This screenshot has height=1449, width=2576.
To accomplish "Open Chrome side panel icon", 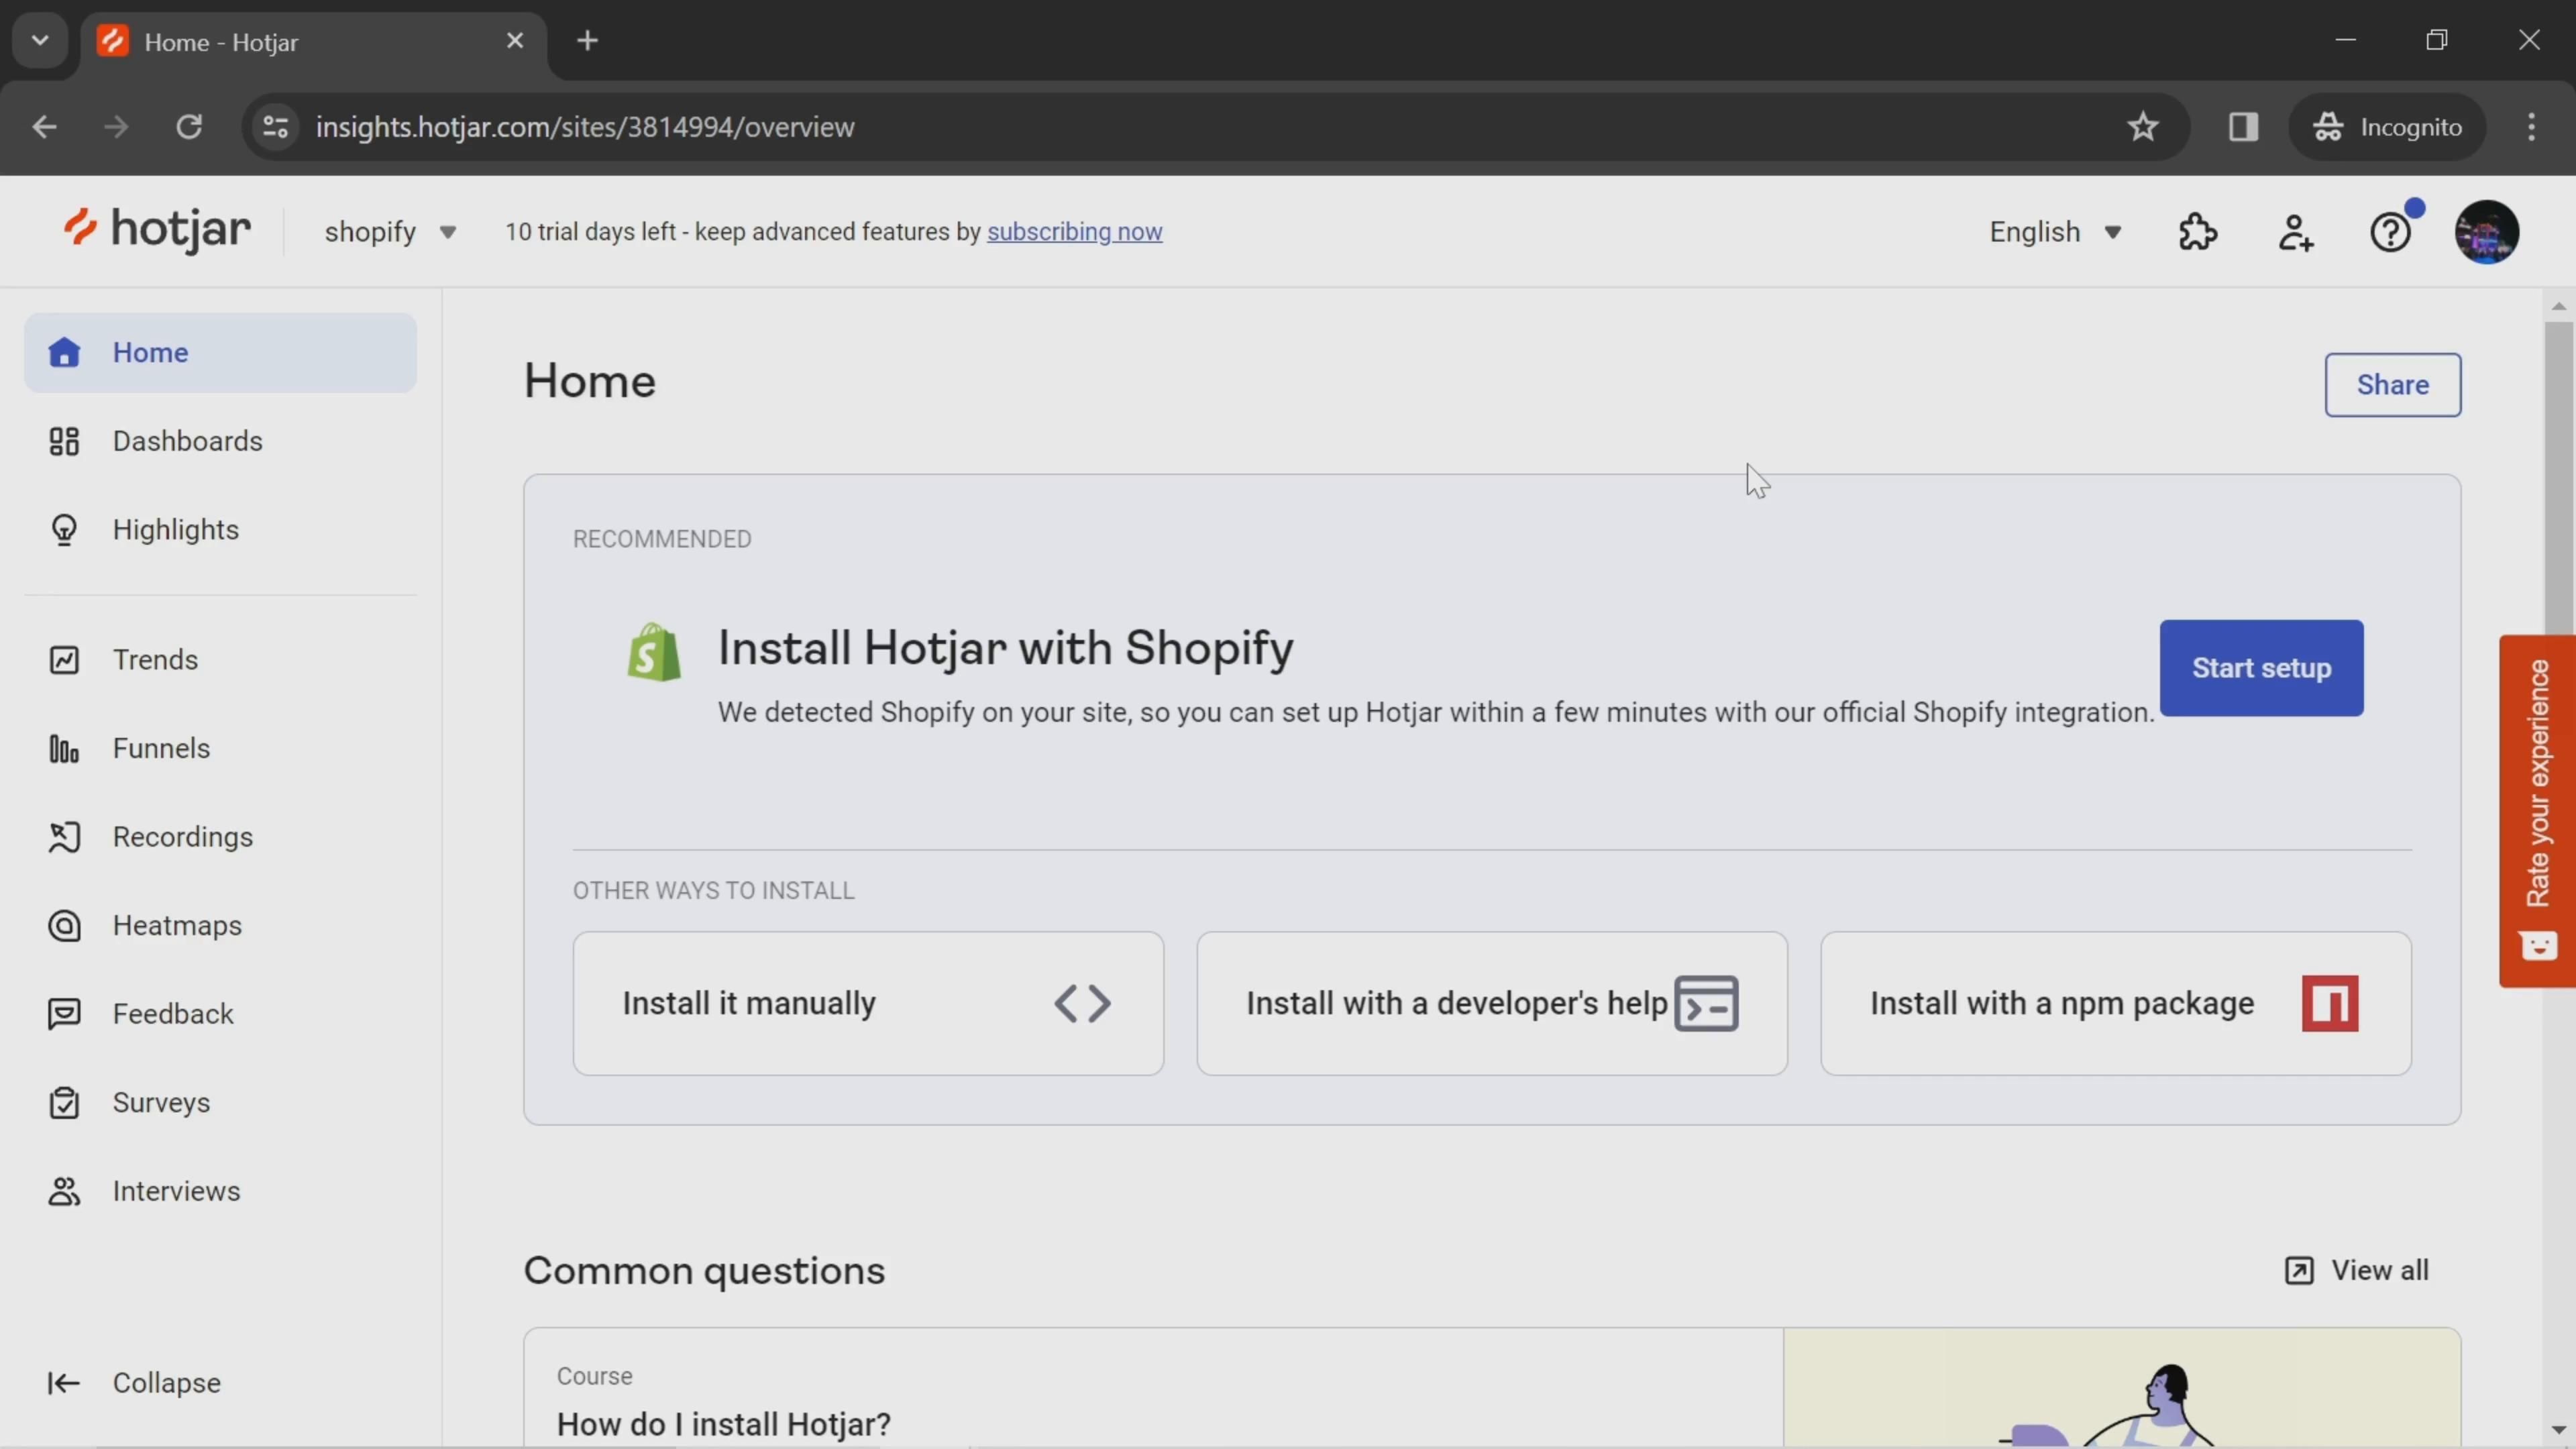I will (2243, 127).
